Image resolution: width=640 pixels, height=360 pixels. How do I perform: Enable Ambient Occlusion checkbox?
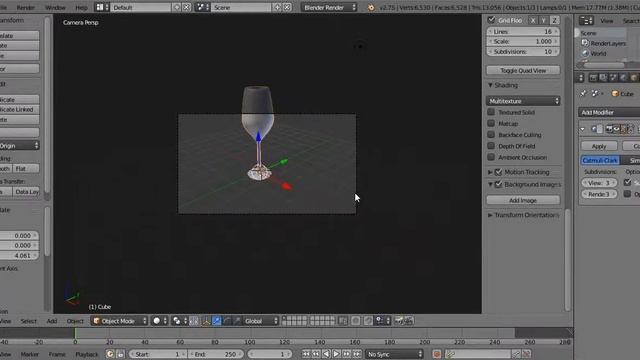[x=491, y=157]
